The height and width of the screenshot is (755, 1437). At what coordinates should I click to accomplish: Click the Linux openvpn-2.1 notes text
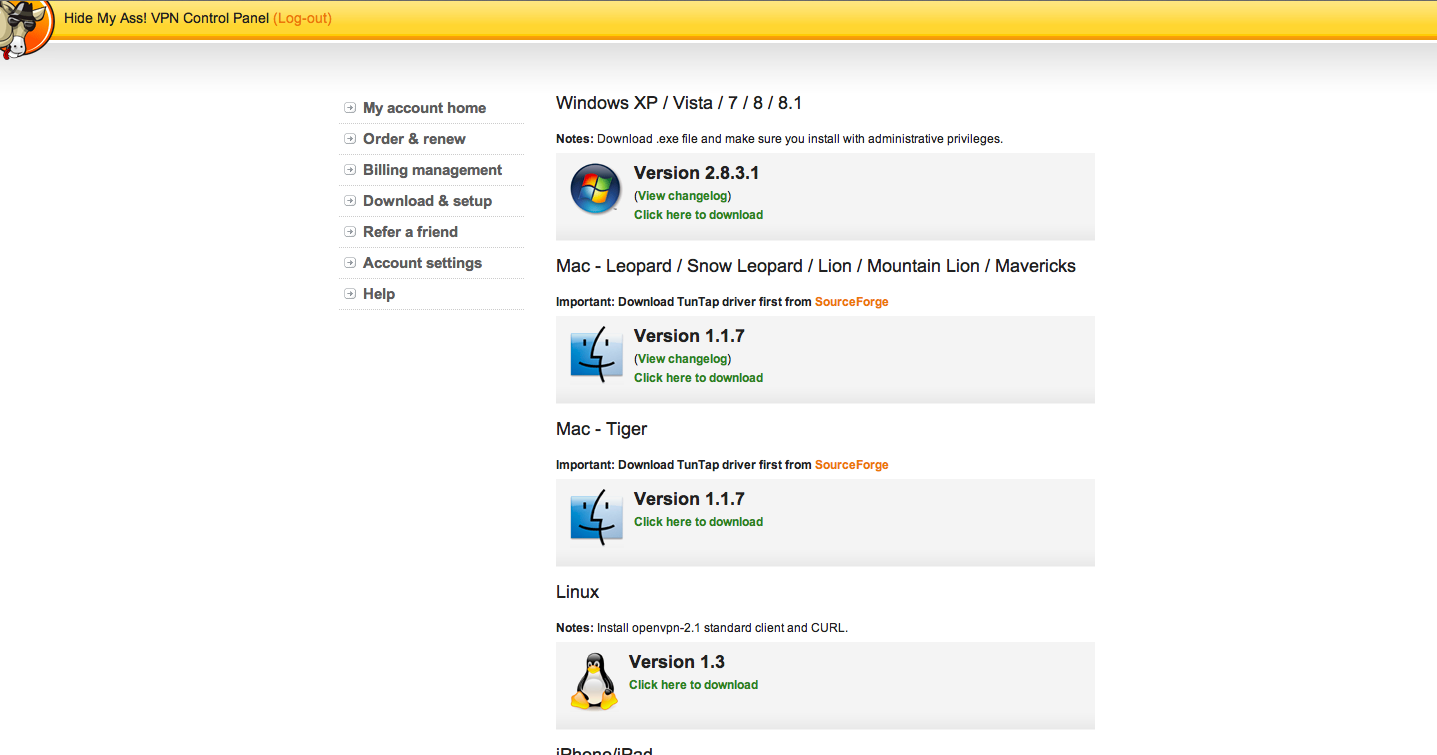click(x=702, y=628)
